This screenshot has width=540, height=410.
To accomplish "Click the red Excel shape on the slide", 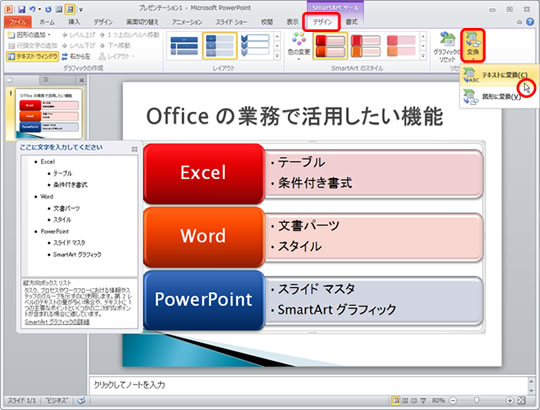I will pyautogui.click(x=204, y=174).
